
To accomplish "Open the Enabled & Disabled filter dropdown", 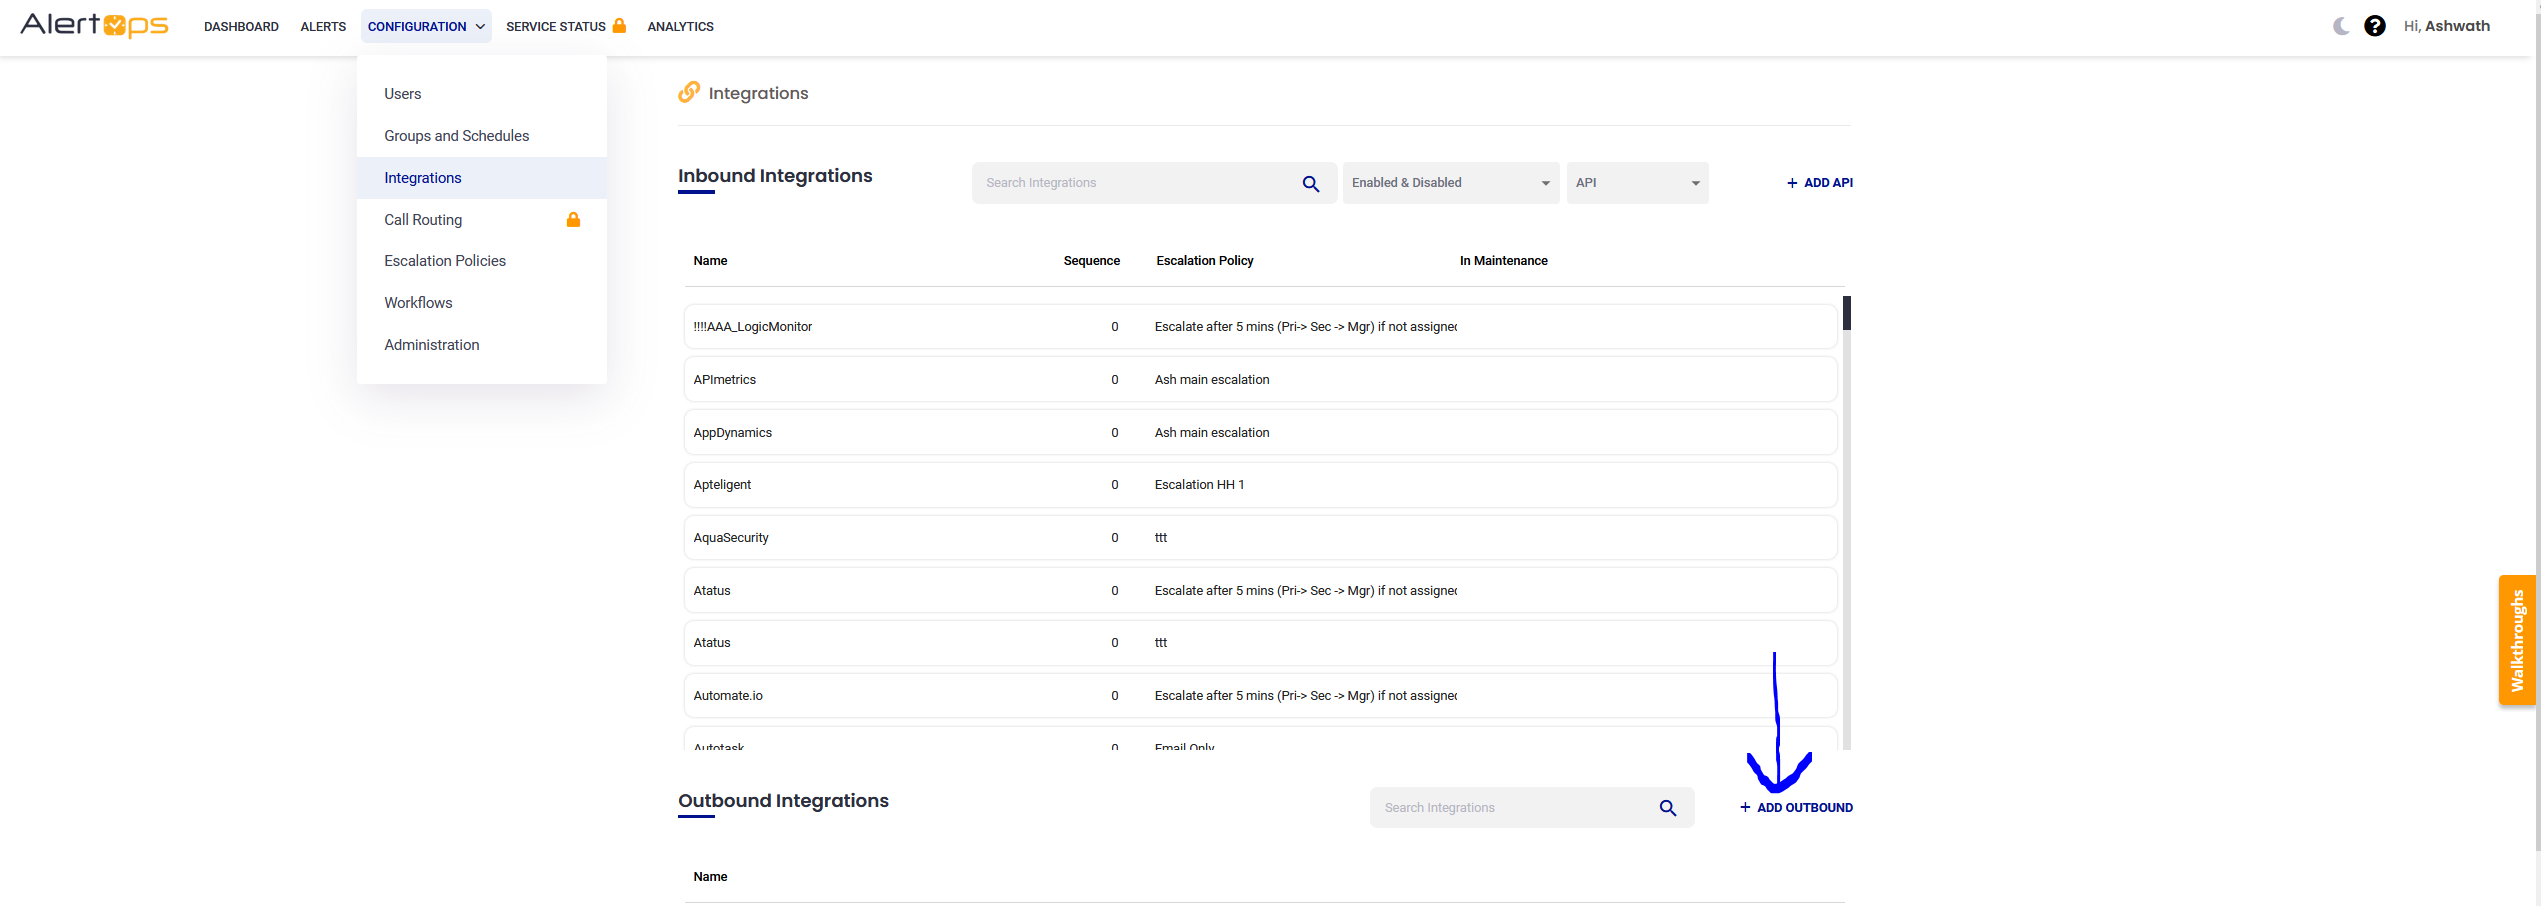I will click(1450, 183).
